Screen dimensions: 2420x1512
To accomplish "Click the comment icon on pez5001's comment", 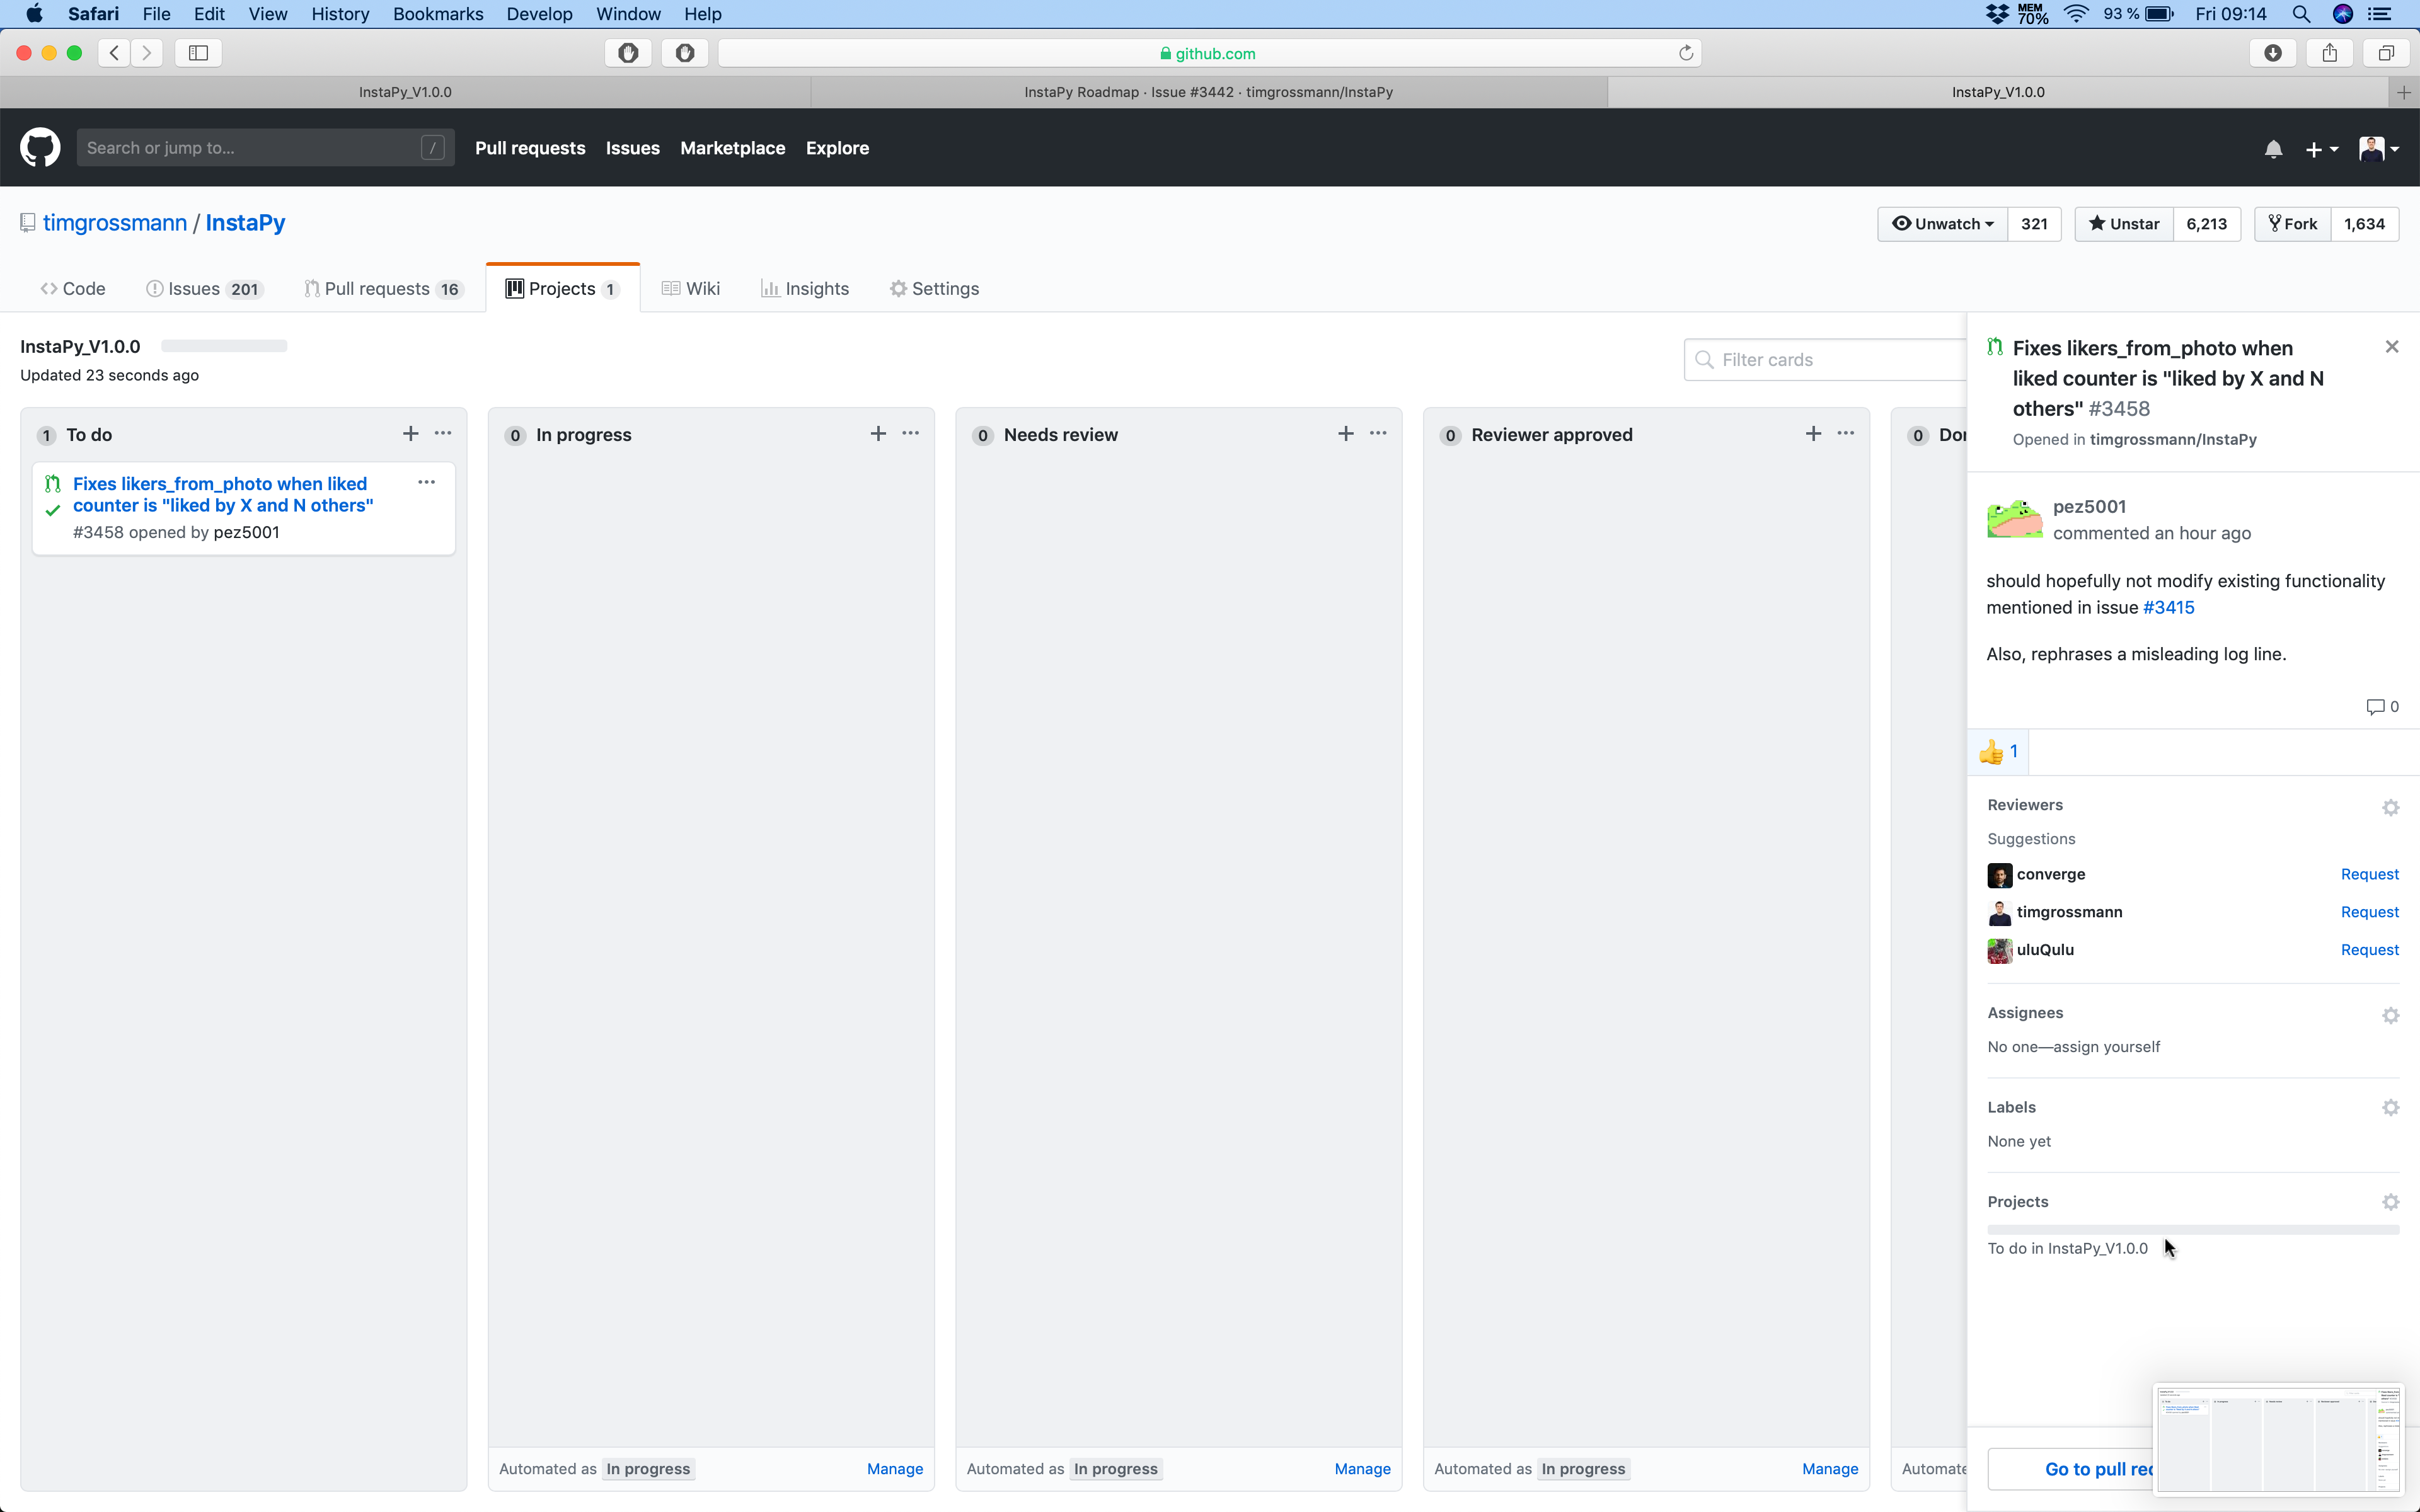I will 2377,706.
